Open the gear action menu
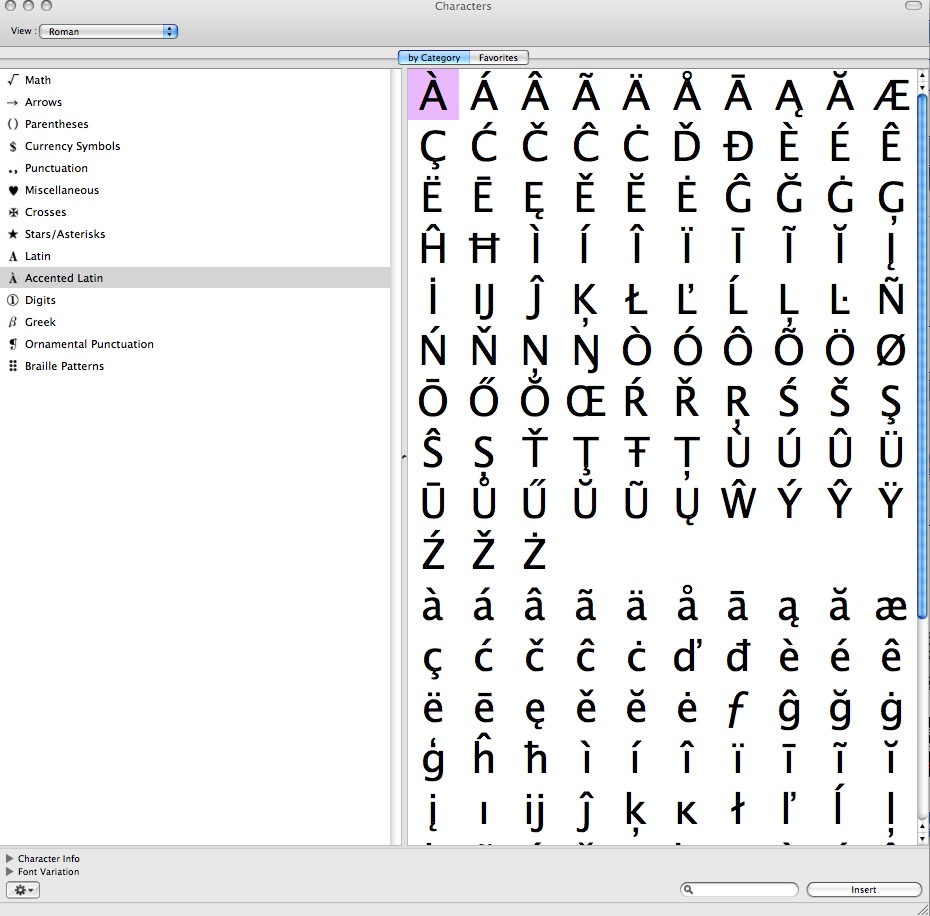Screen dimensions: 930x916 pyautogui.click(x=23, y=890)
